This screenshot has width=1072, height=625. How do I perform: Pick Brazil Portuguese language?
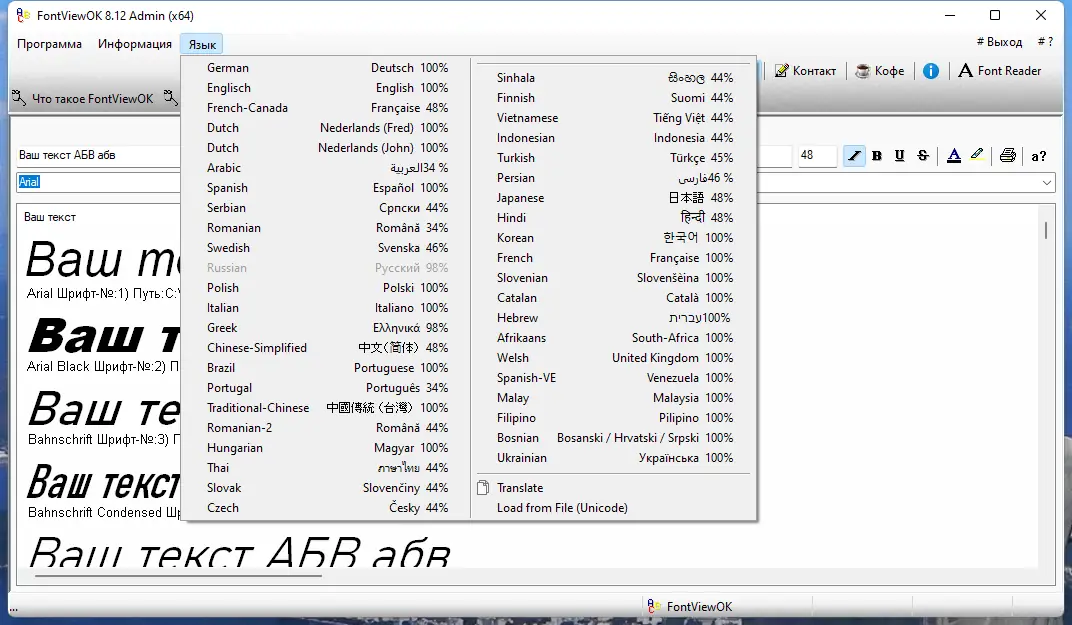tap(327, 368)
